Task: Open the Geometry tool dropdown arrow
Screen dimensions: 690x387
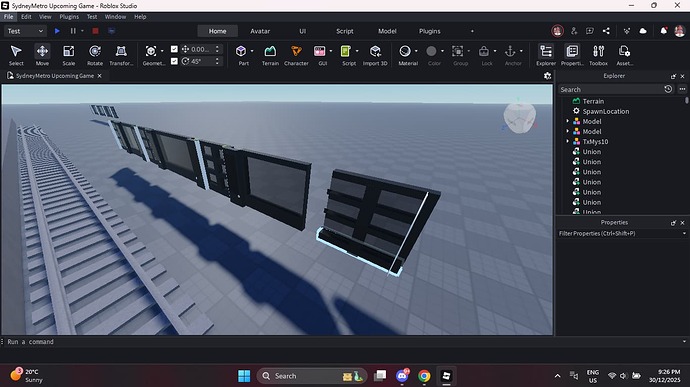Action: 162,51
